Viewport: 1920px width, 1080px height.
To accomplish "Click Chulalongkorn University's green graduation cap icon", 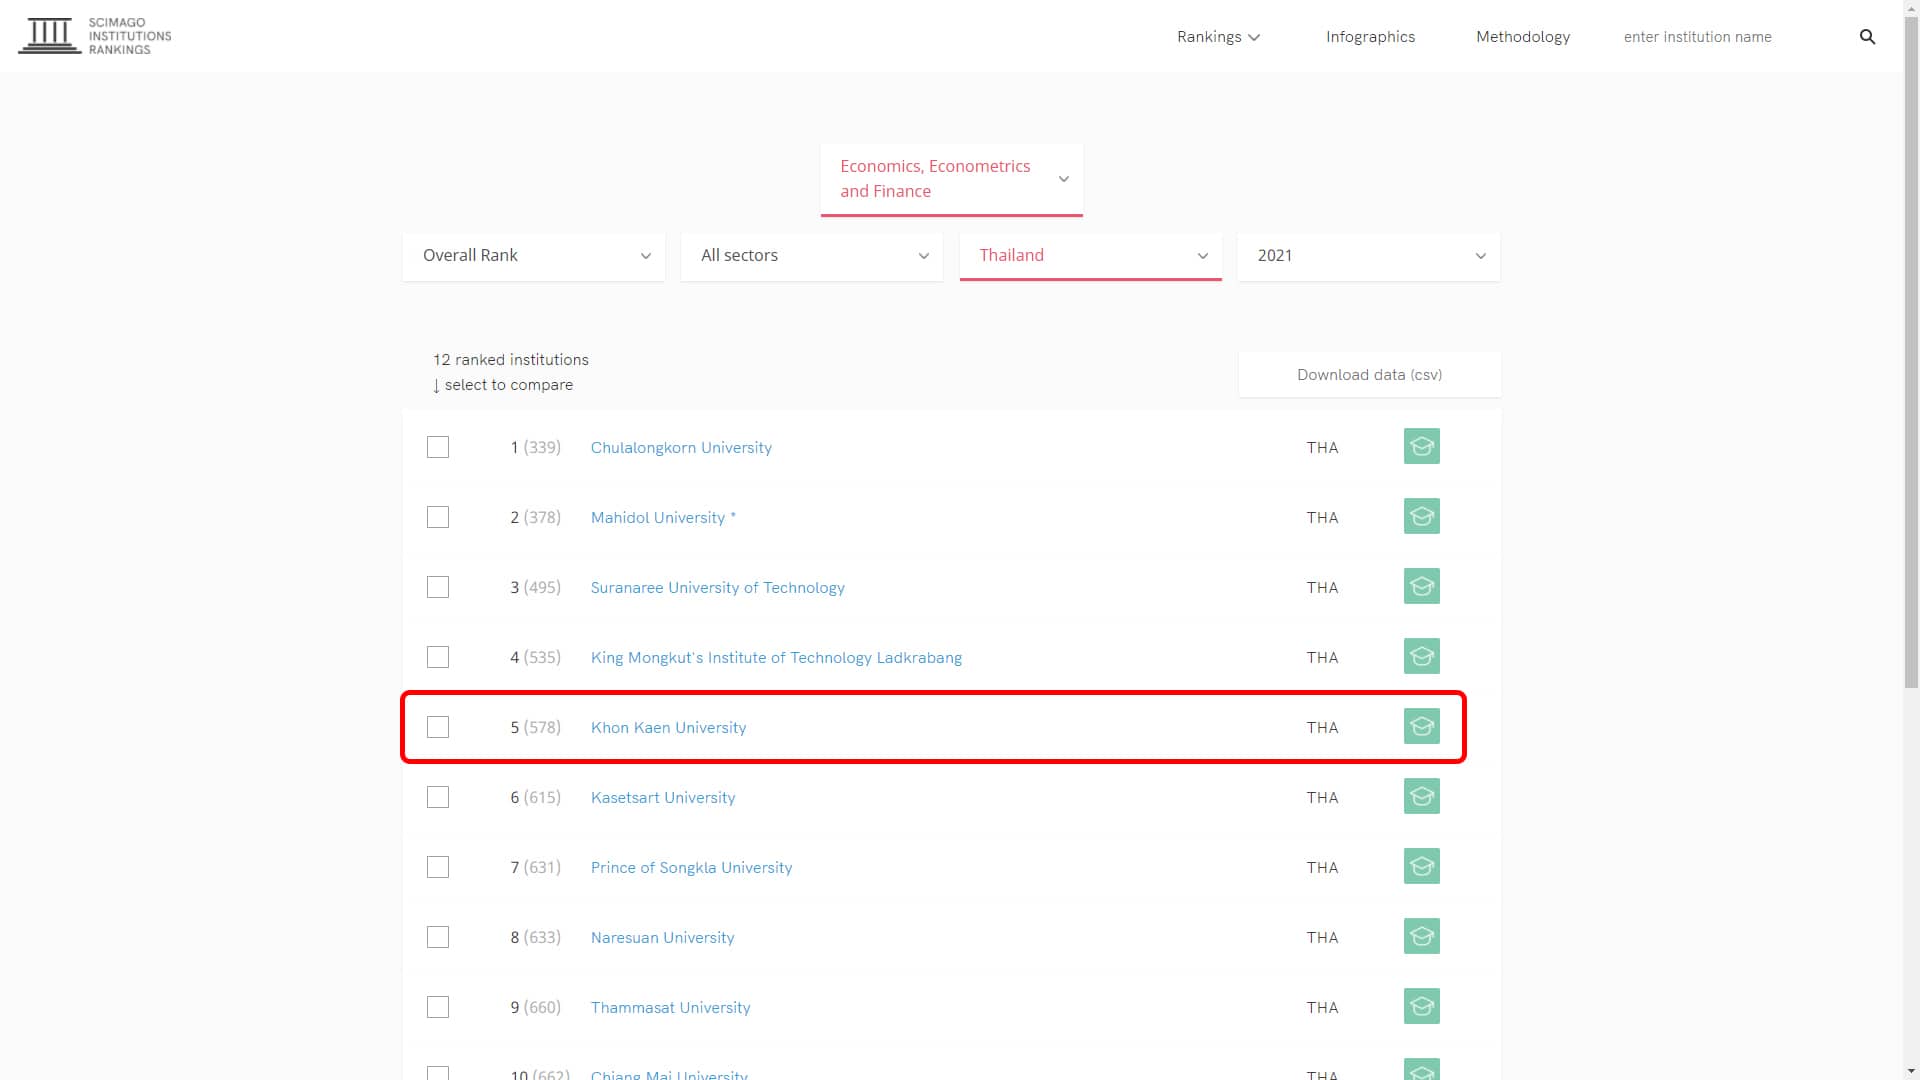I will coord(1422,447).
